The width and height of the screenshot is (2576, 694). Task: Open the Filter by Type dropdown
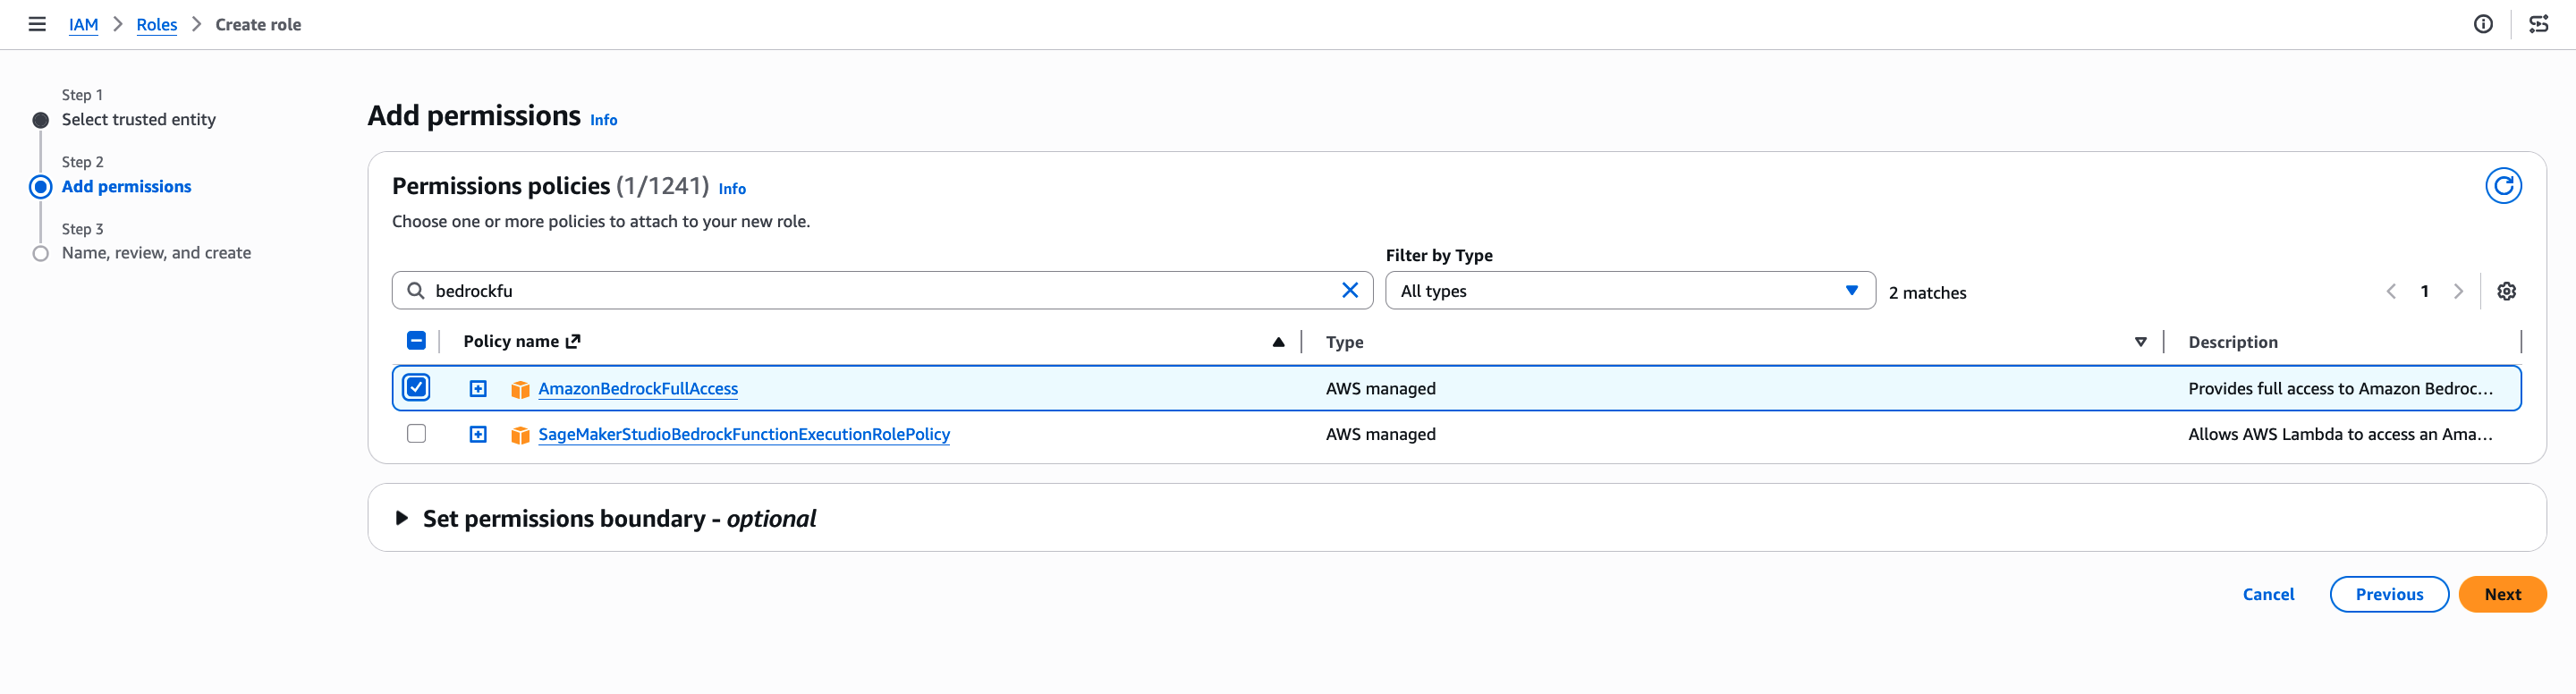[1629, 290]
